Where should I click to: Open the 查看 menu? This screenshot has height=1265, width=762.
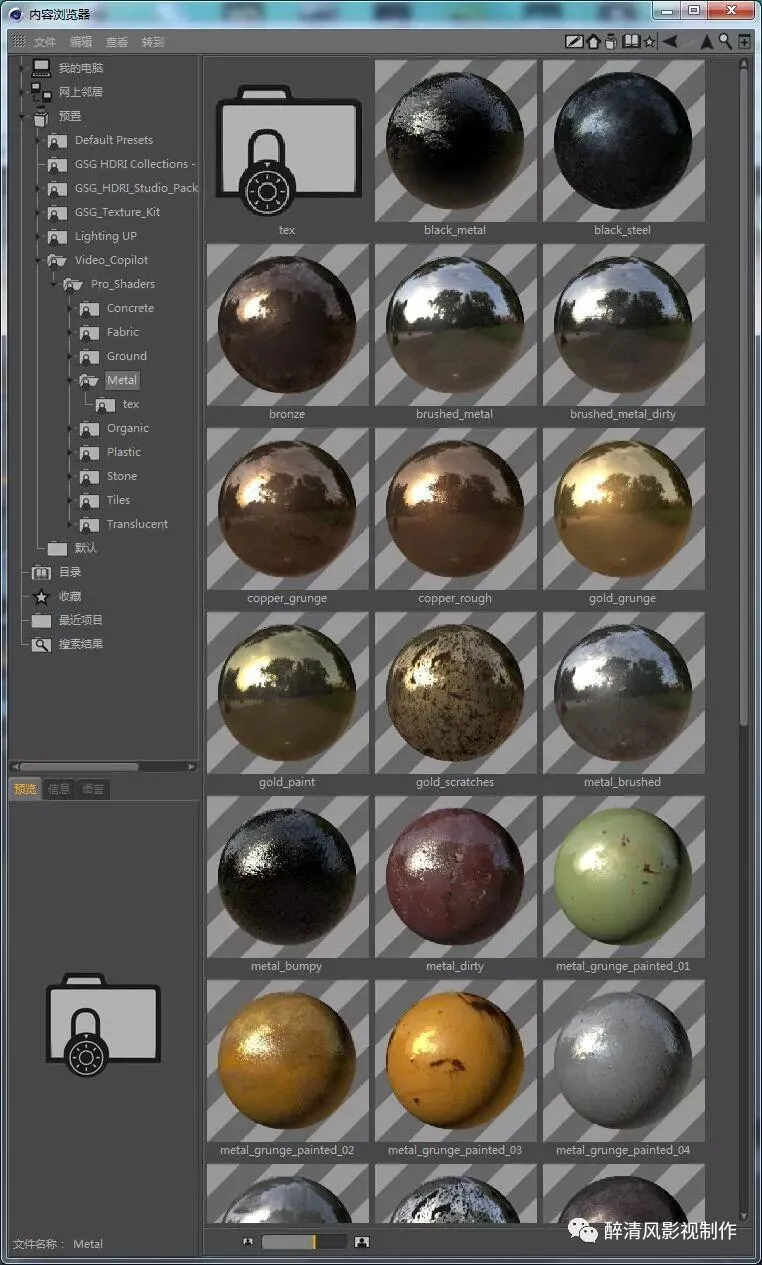pos(117,42)
